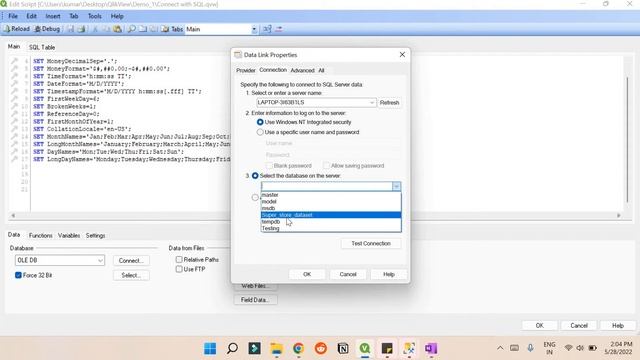This screenshot has width=640, height=360.
Task: Select the database on the server radio
Action: coord(255,176)
